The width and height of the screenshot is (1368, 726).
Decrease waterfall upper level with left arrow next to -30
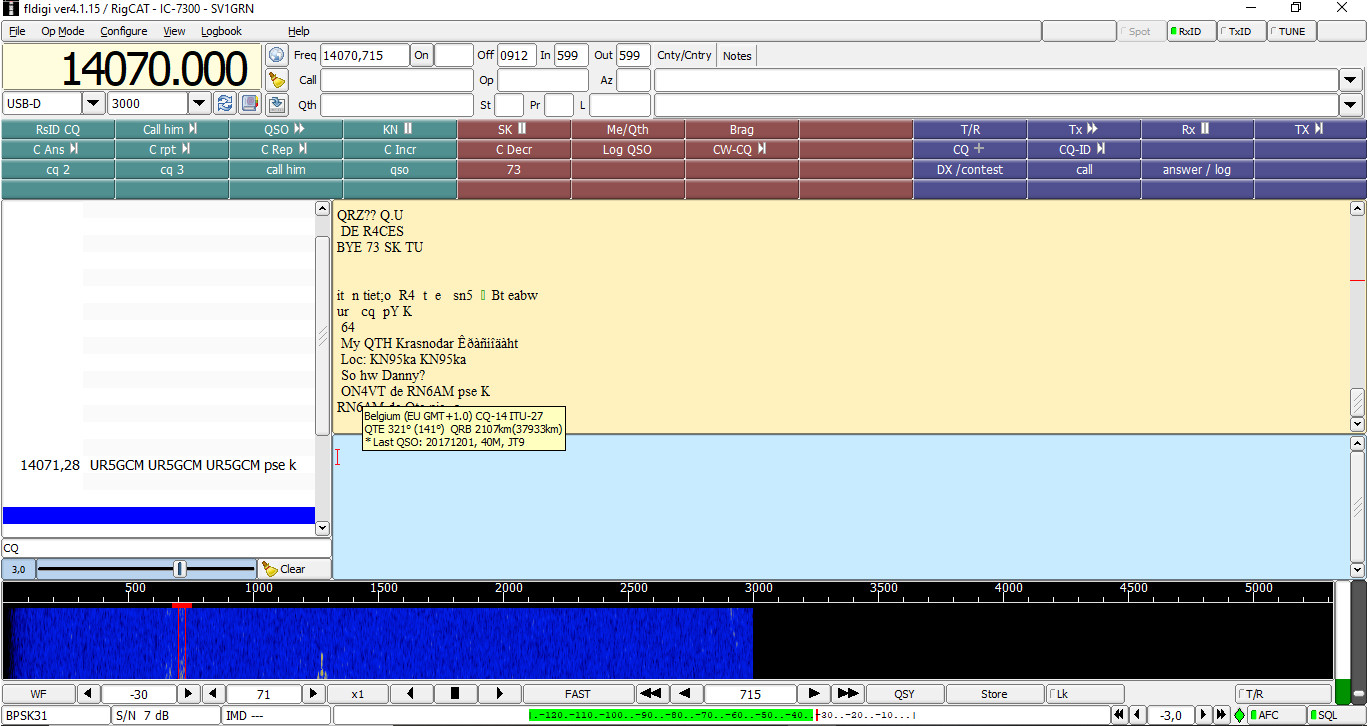tap(88, 694)
